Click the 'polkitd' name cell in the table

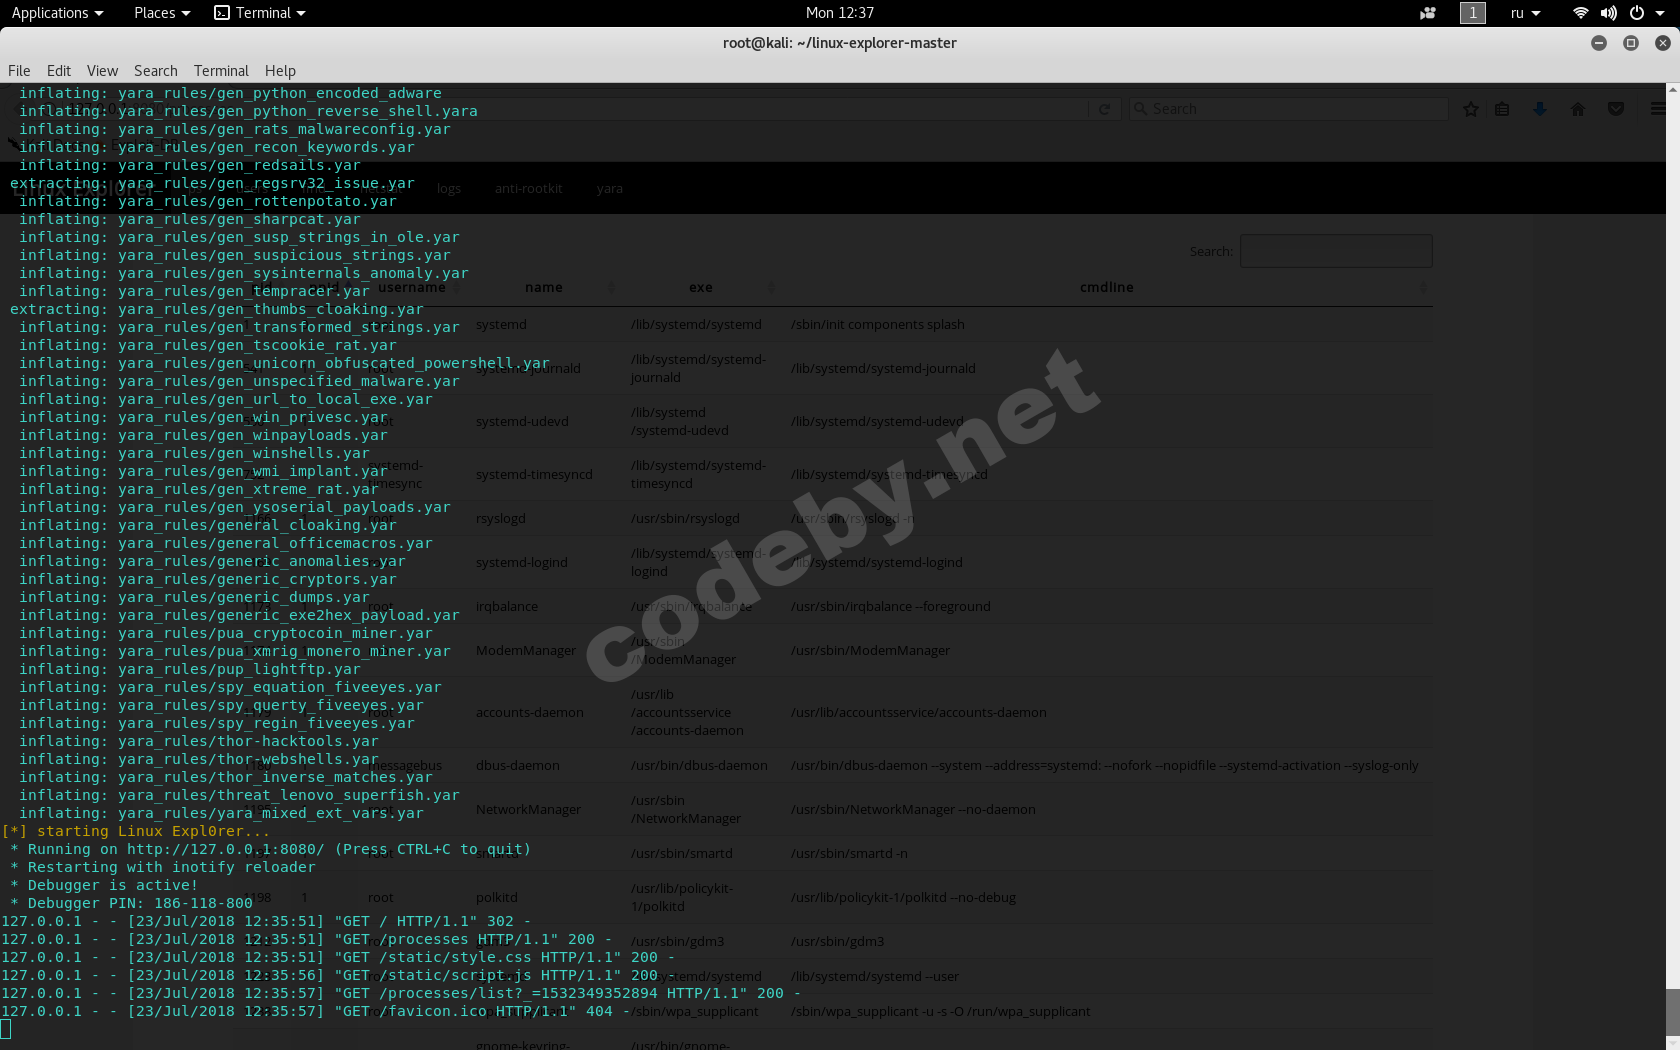click(x=497, y=898)
